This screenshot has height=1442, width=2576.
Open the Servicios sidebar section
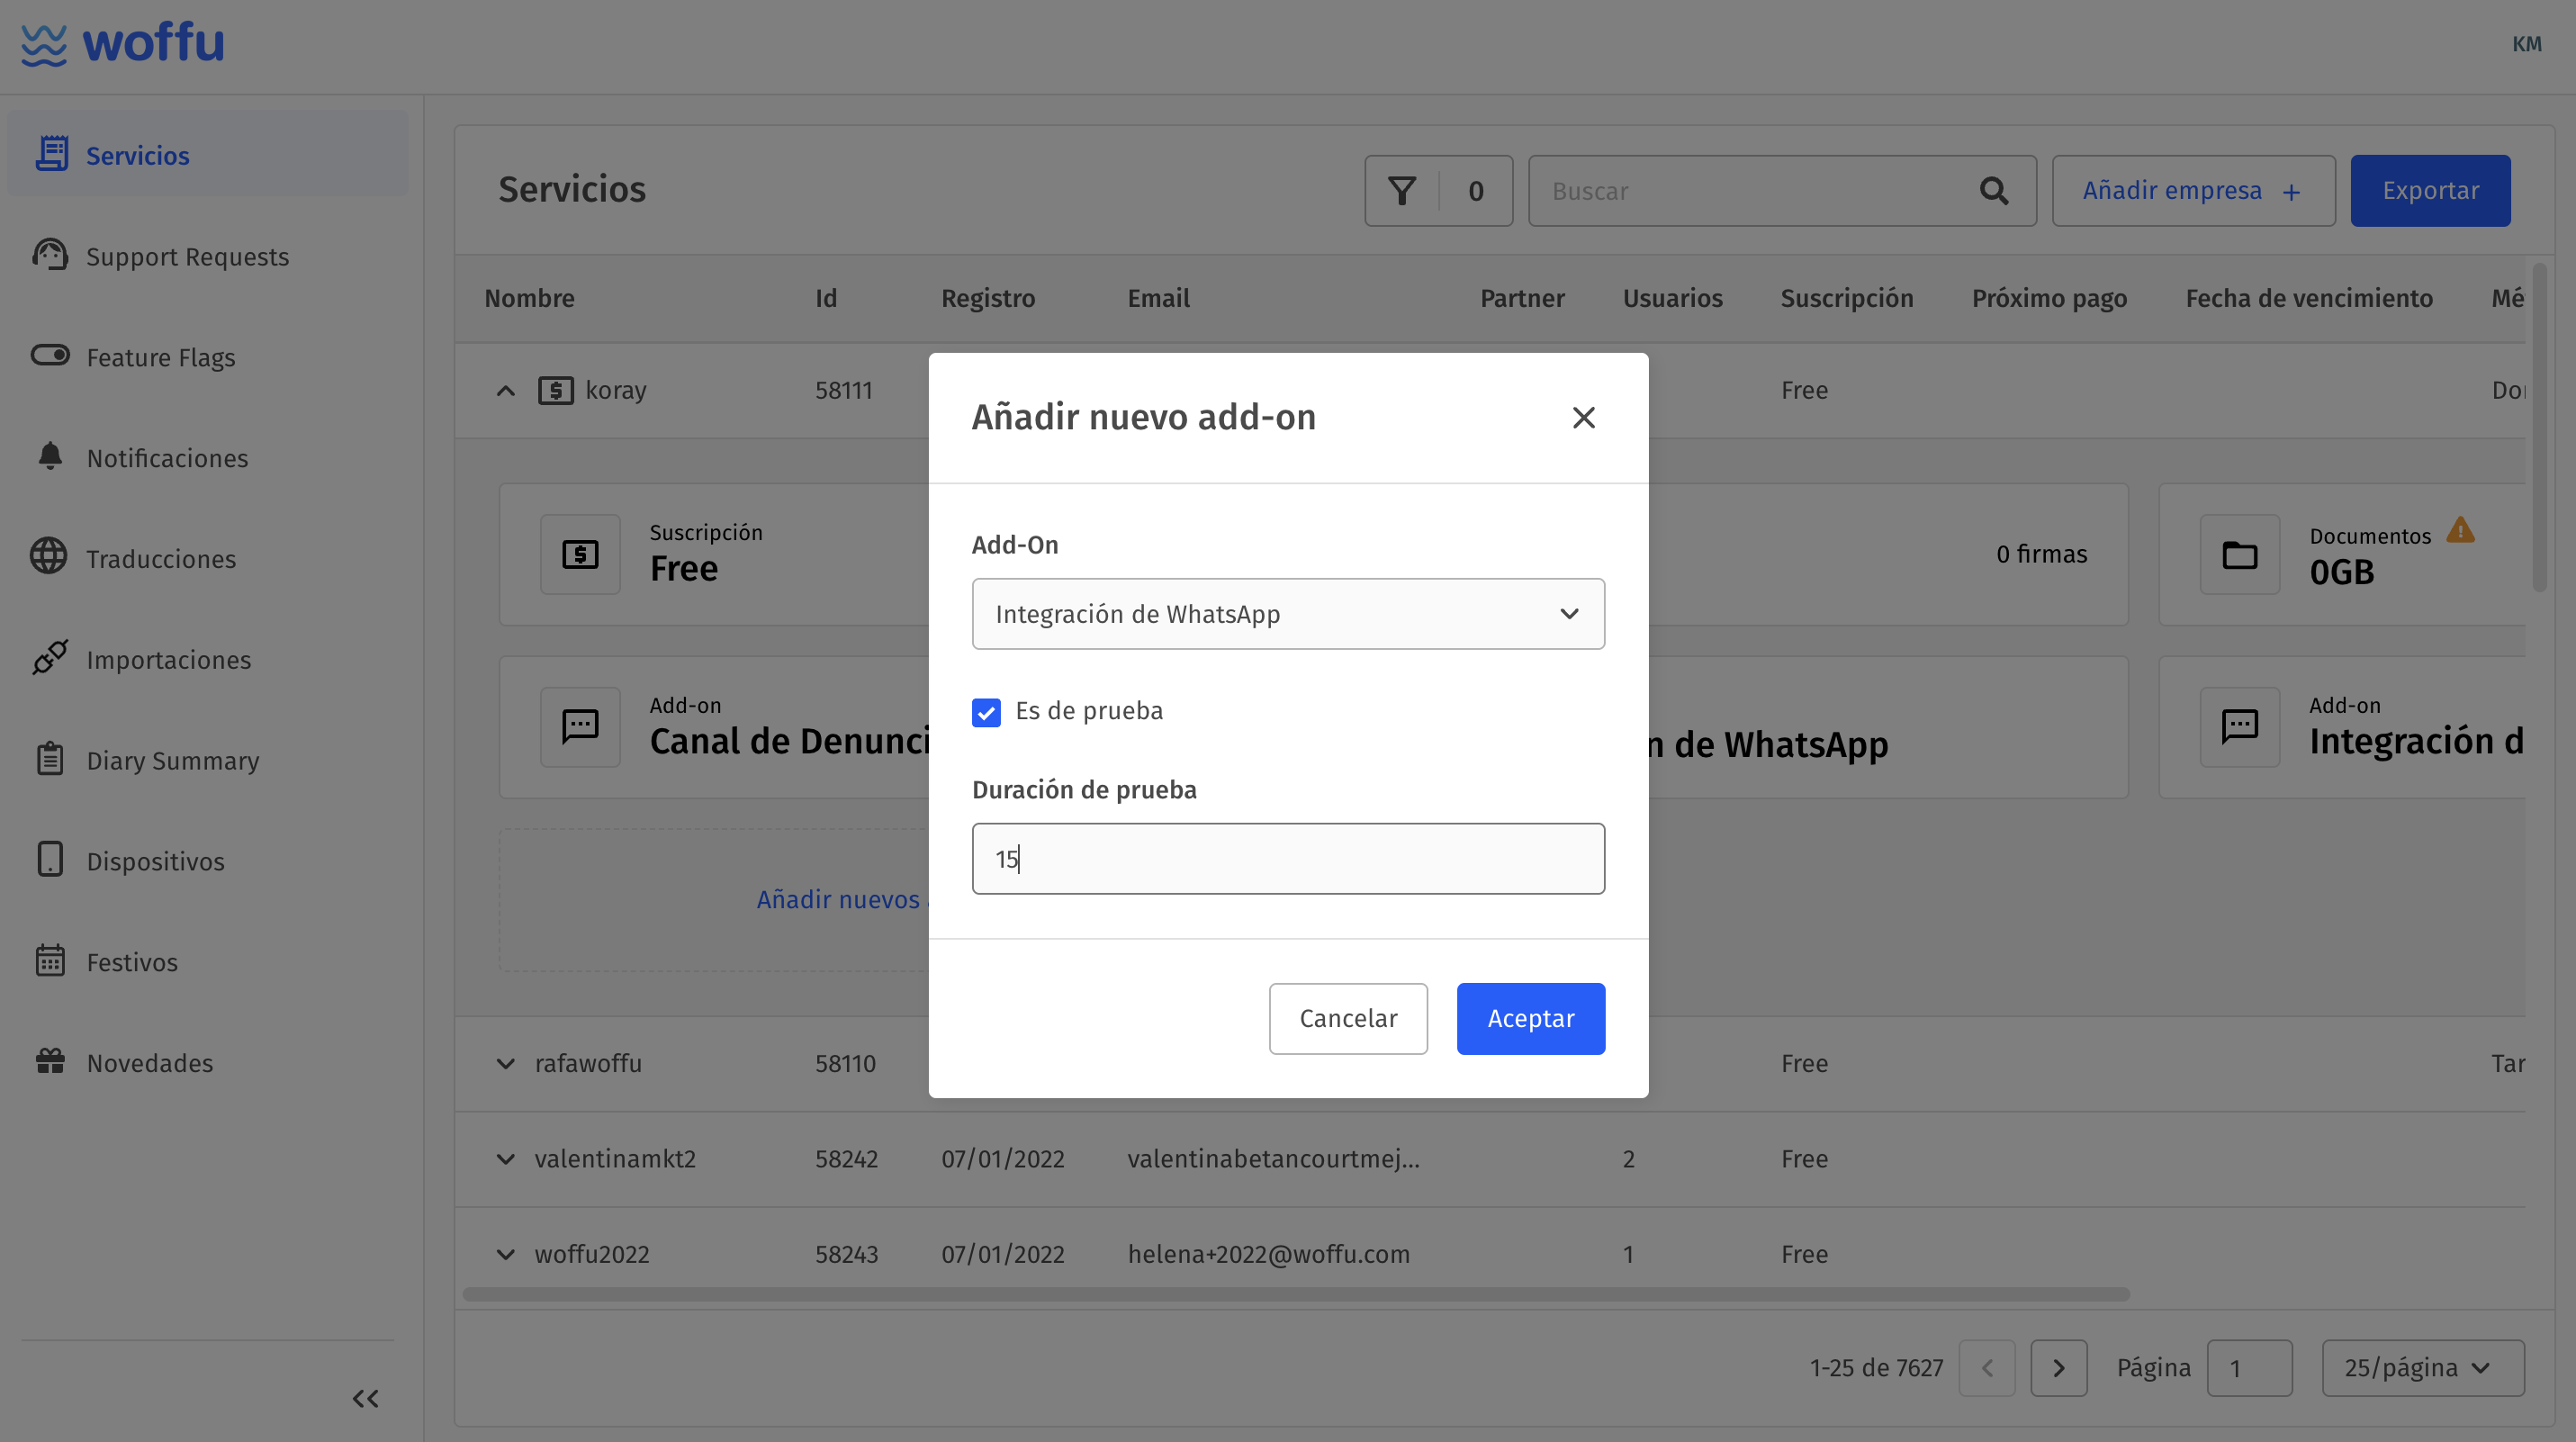[207, 155]
